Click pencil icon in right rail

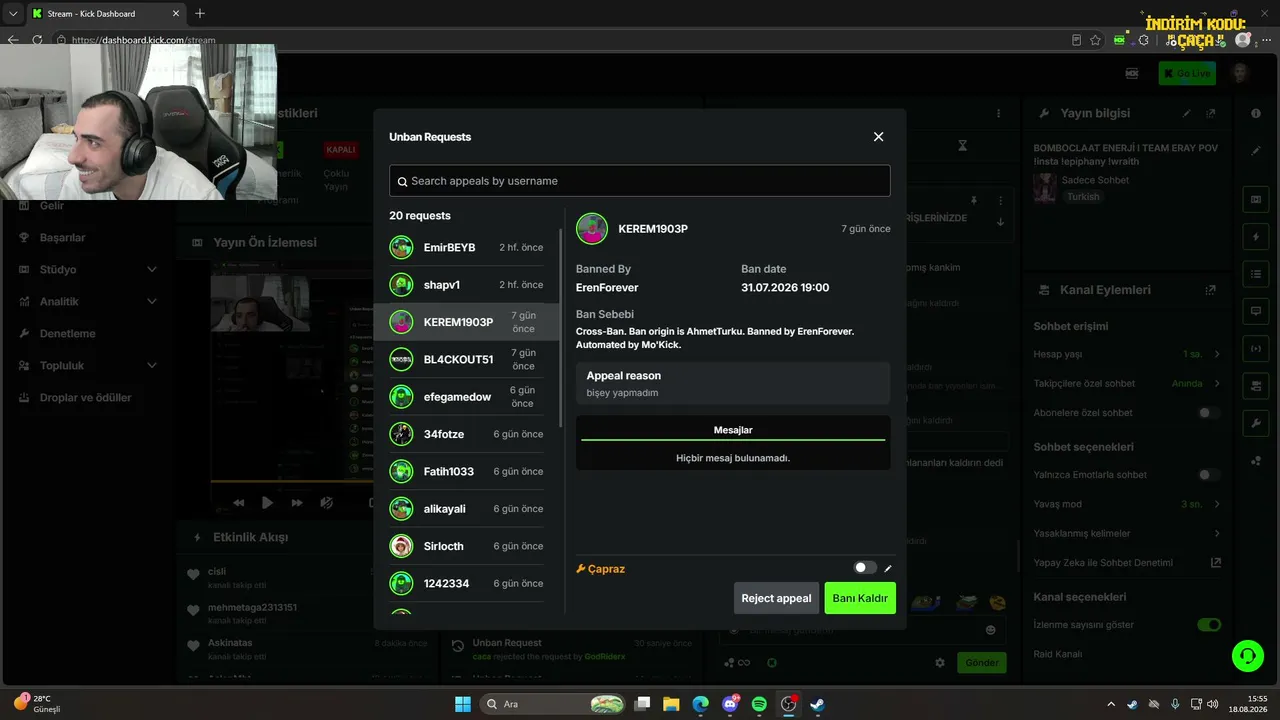coord(1256,150)
